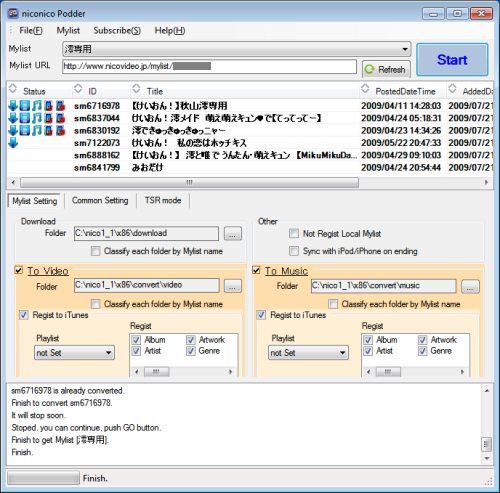Click the download arrow icon for sm6837044
Screen dimensions: 500x493
(13, 118)
